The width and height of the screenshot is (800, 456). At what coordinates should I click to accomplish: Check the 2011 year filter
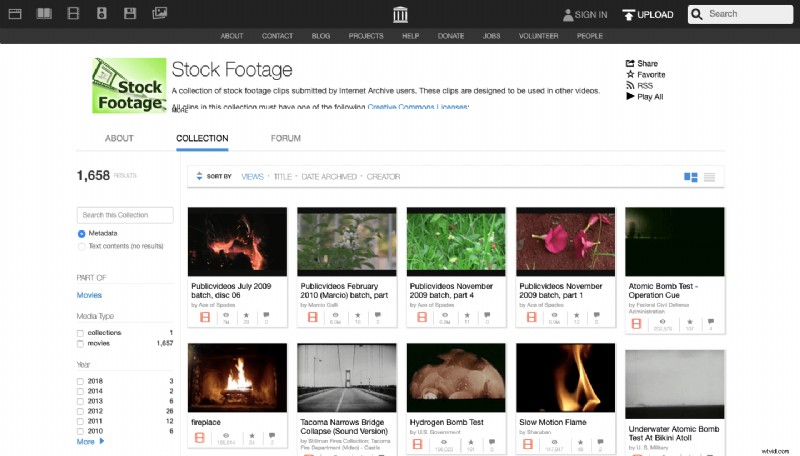coord(80,421)
